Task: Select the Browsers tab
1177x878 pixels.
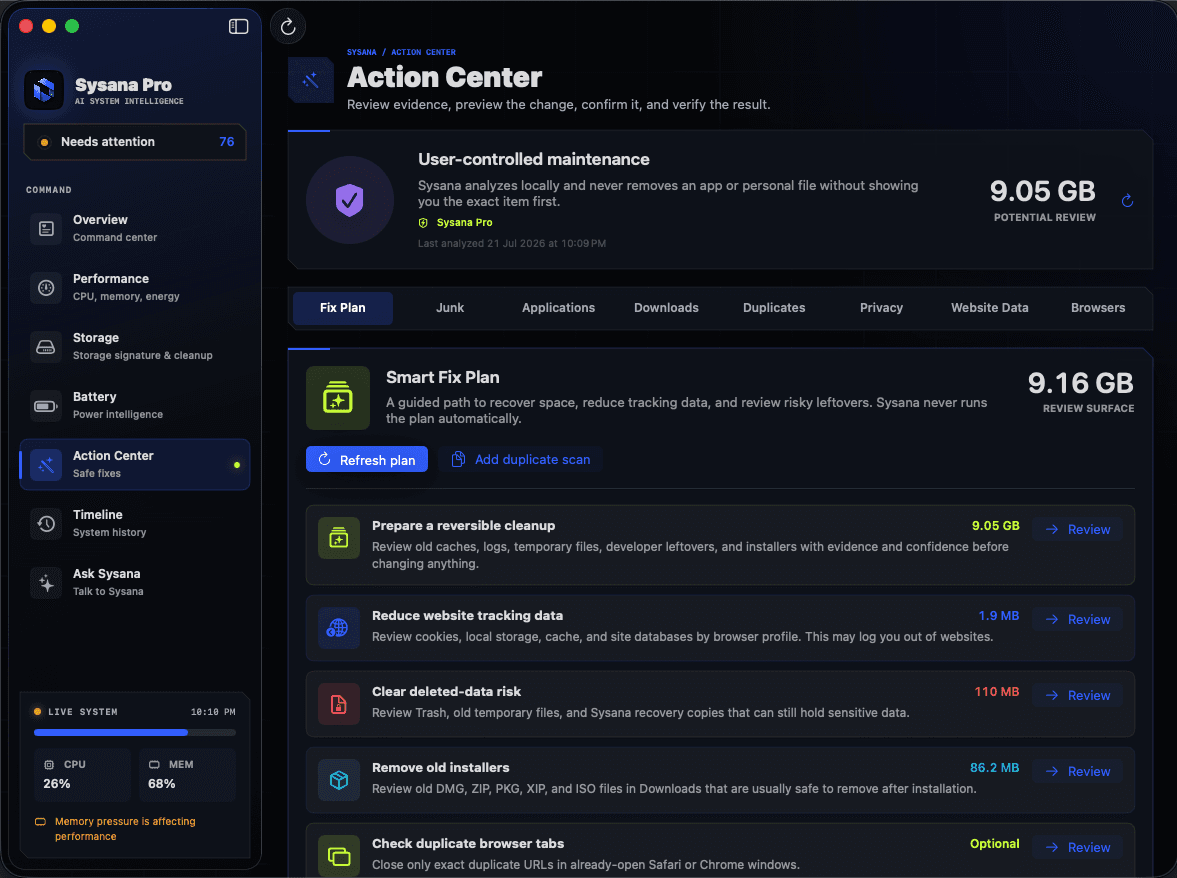Action: [1097, 308]
